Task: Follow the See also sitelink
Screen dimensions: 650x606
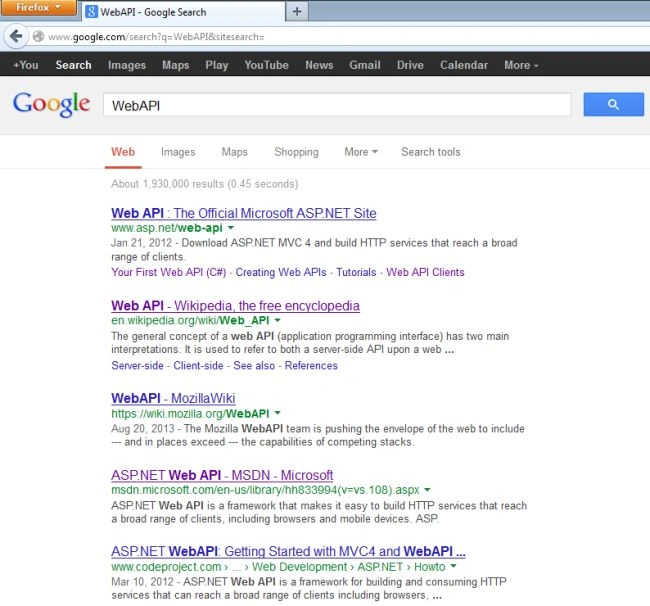Action: pos(254,366)
